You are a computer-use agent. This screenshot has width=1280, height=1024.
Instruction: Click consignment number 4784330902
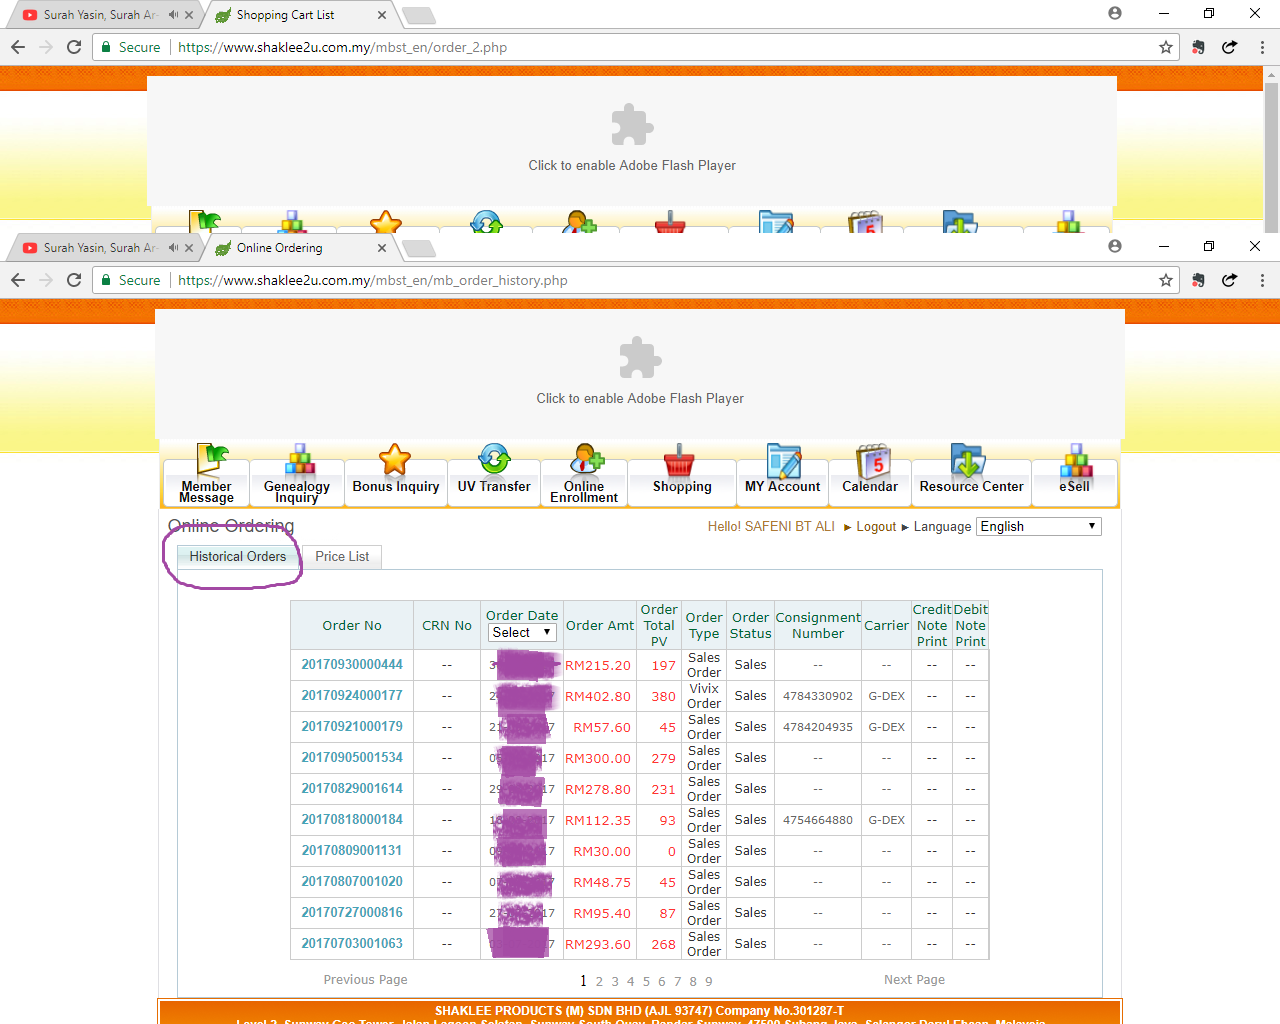coord(818,696)
